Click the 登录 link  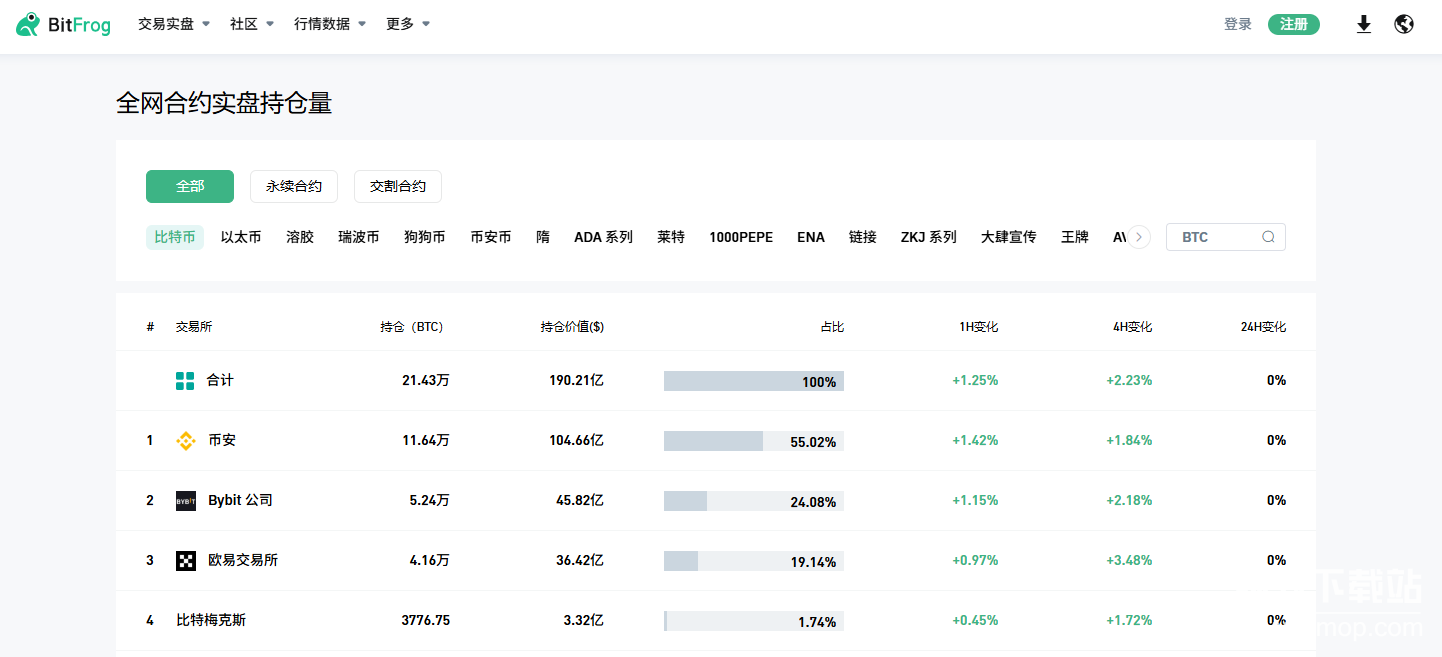pos(1238,24)
